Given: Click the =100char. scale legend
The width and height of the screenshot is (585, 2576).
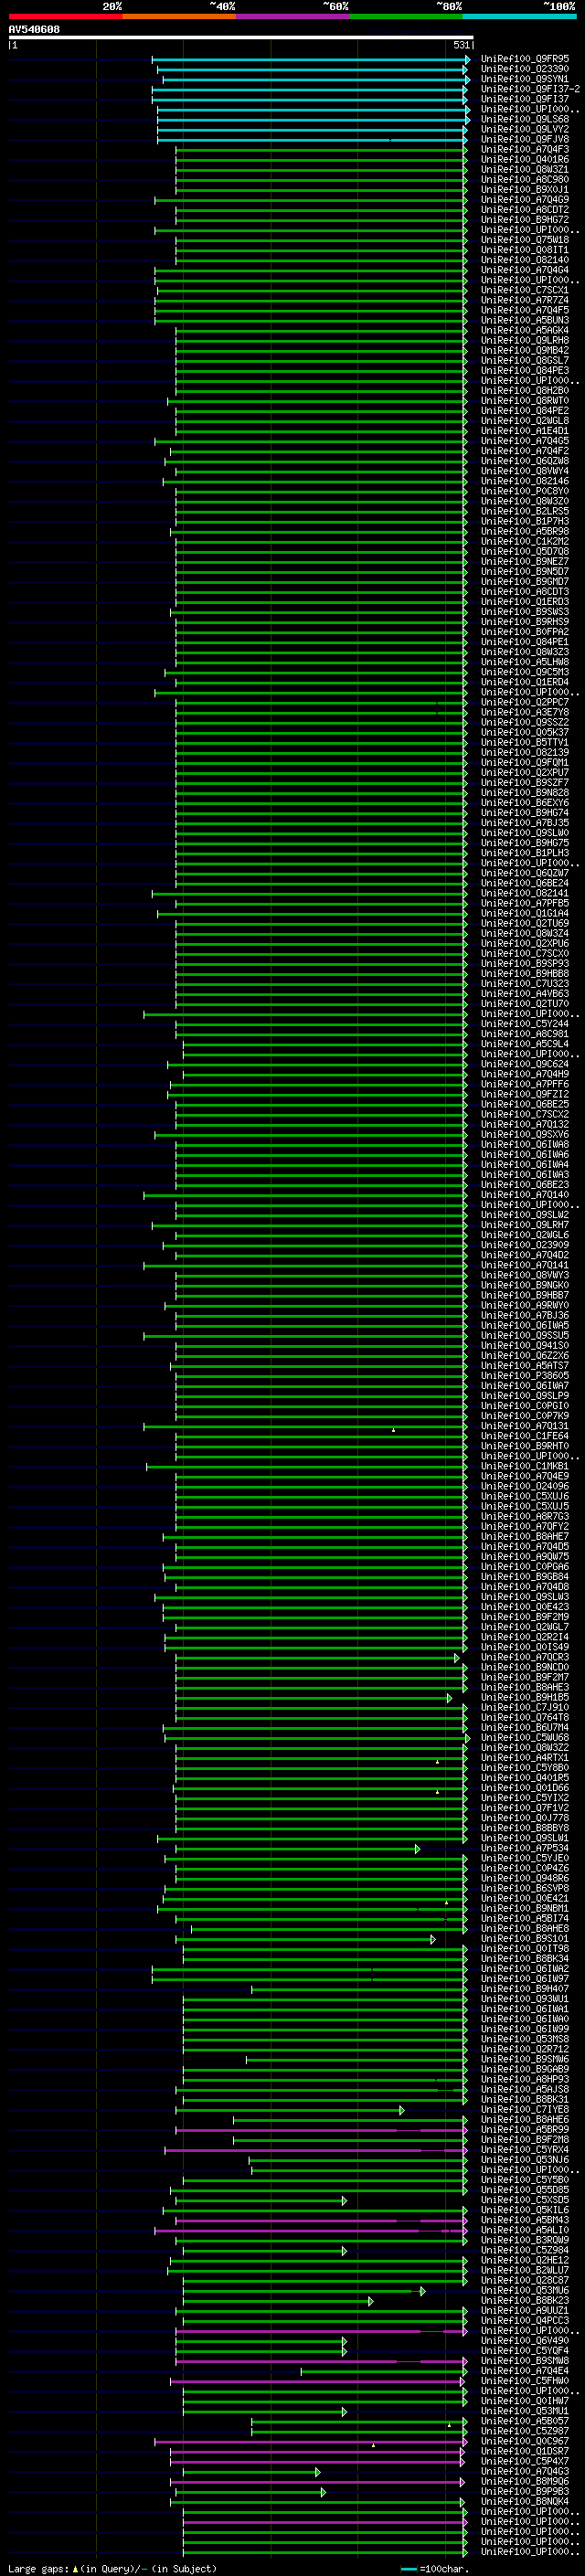Looking at the screenshot, I should pyautogui.click(x=435, y=2568).
